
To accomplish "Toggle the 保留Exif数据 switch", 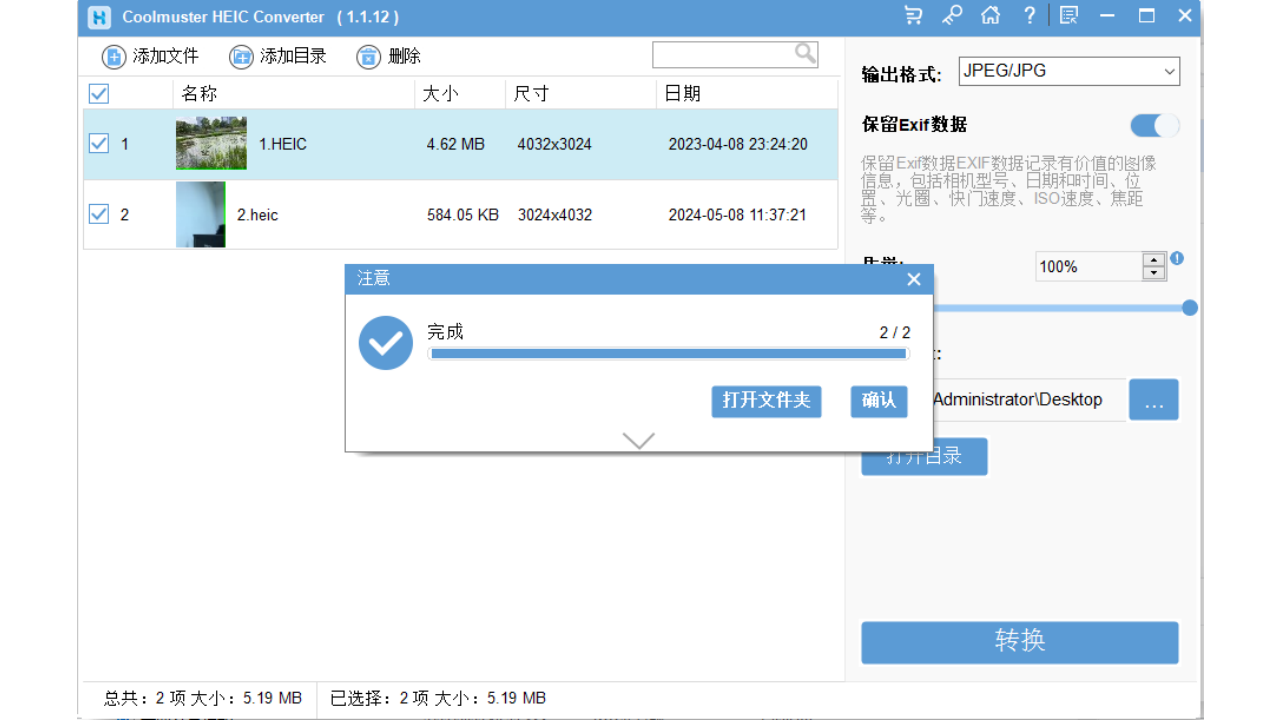I will tap(1155, 125).
